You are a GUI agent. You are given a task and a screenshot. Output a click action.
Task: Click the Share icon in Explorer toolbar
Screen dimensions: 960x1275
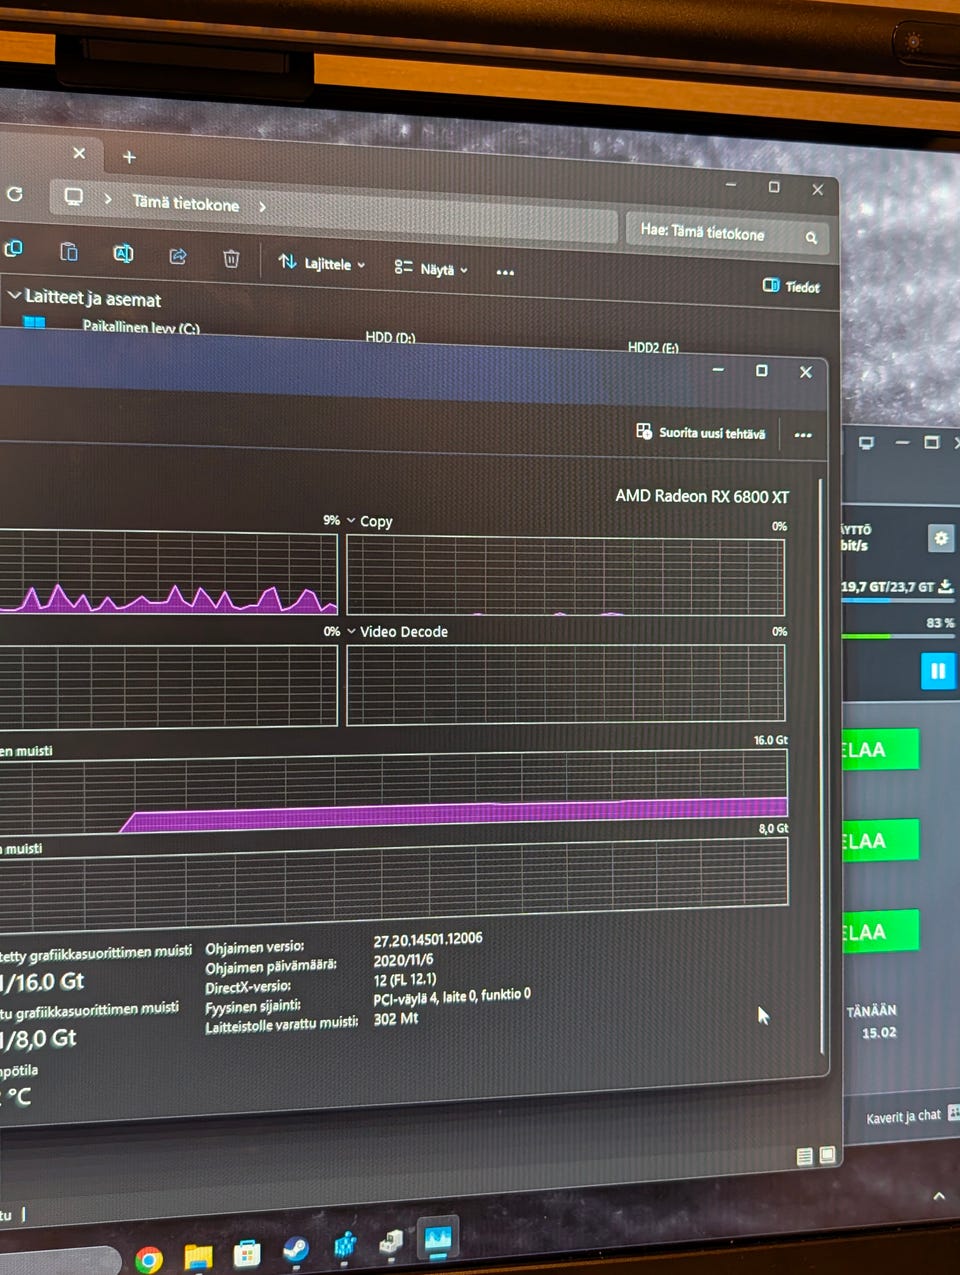(x=178, y=256)
